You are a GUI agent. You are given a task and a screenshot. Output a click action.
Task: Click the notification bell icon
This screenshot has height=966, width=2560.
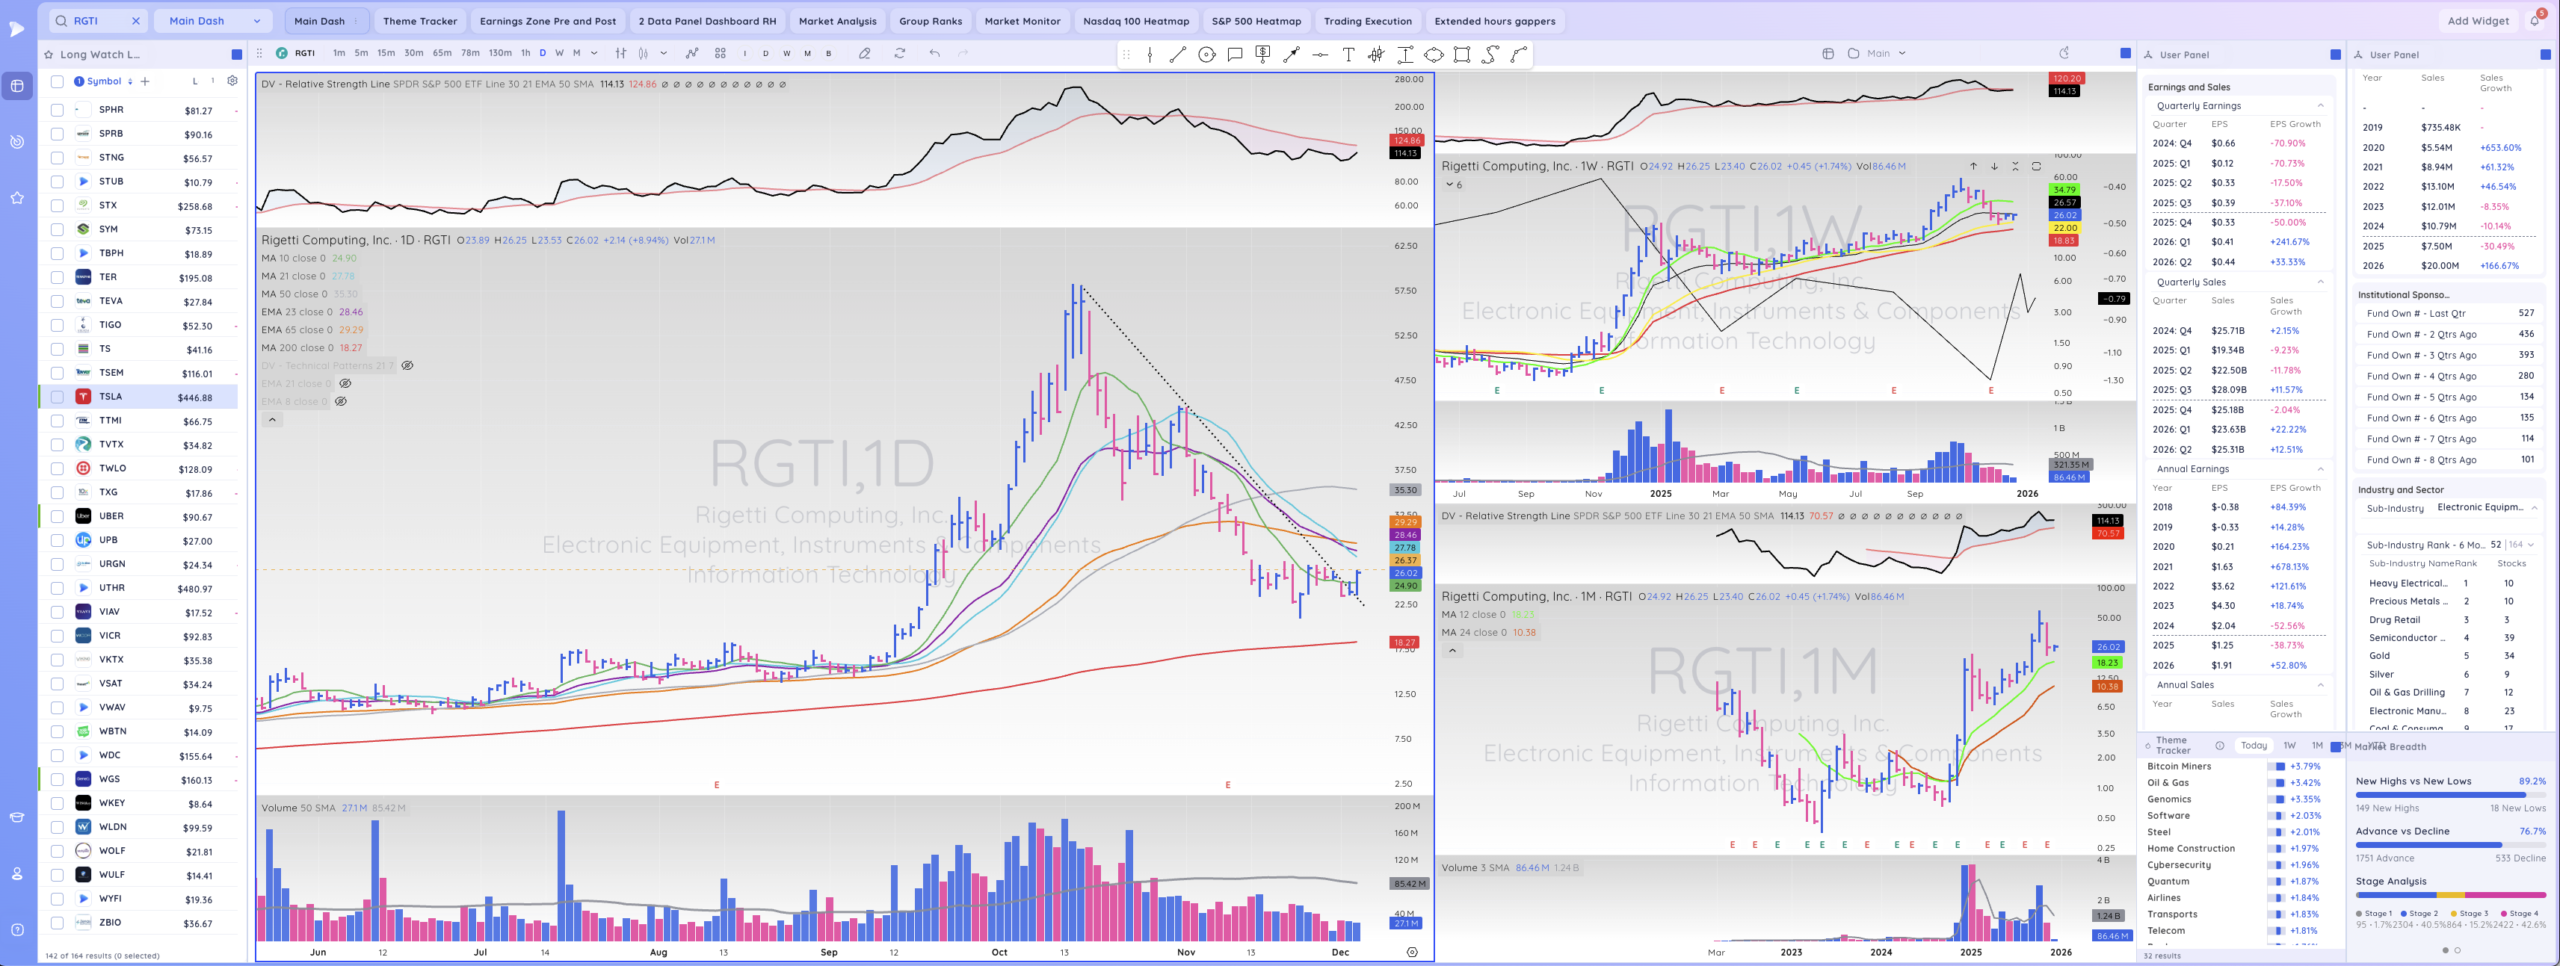pos(2535,20)
